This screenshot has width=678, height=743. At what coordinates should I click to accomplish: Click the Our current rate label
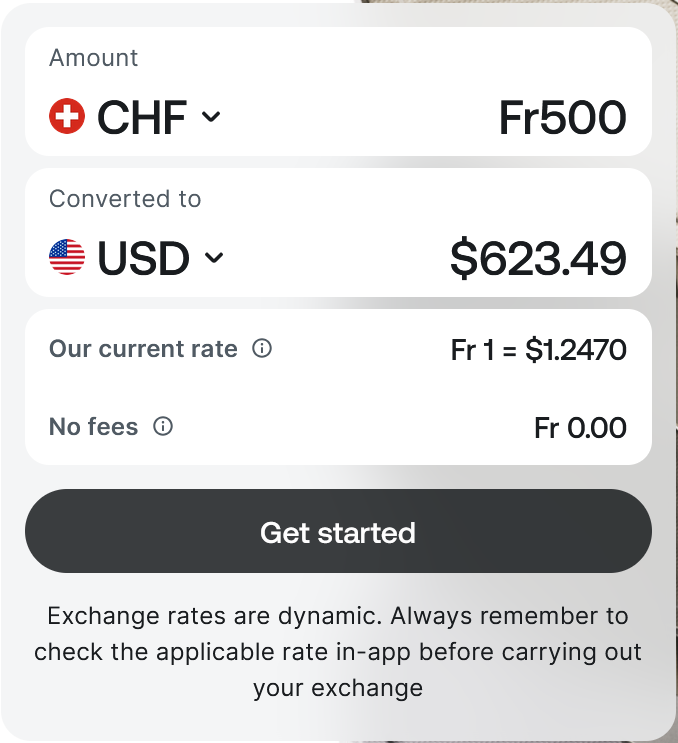point(143,349)
